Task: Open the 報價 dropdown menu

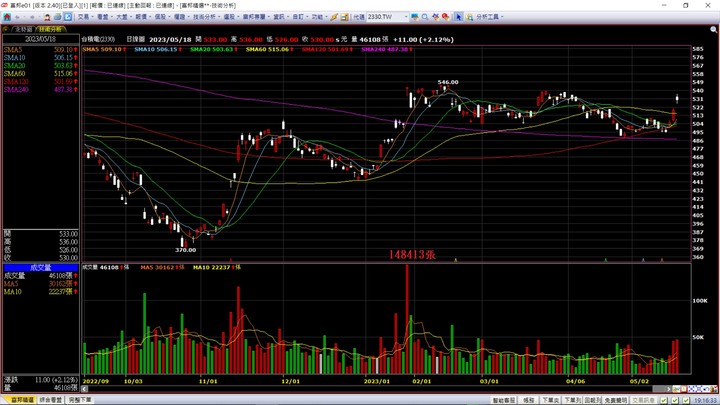Action: pos(144,17)
